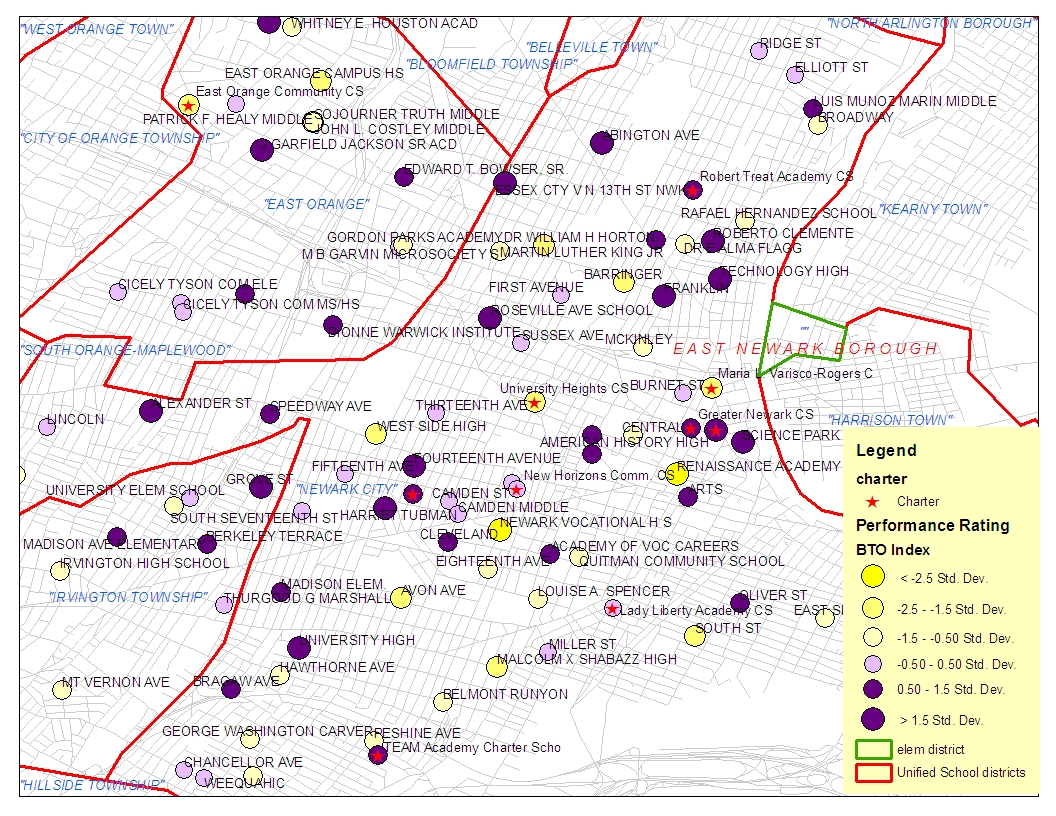The width and height of the screenshot is (1056, 816).
Task: Click the Robert Treat Academy charter star
Action: pyautogui.click(x=692, y=190)
